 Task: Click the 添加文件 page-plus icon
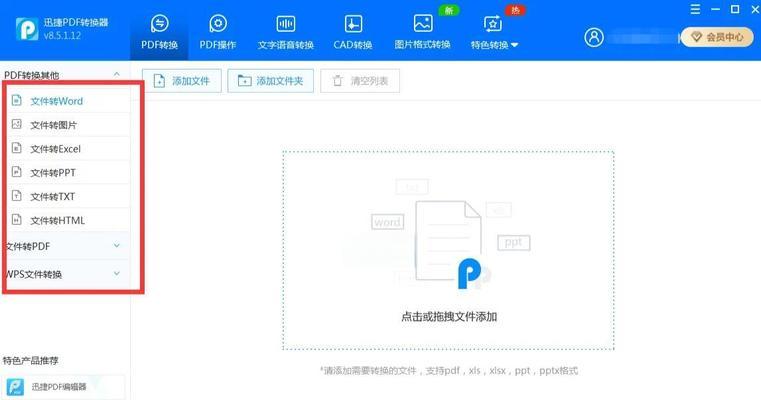click(x=159, y=81)
